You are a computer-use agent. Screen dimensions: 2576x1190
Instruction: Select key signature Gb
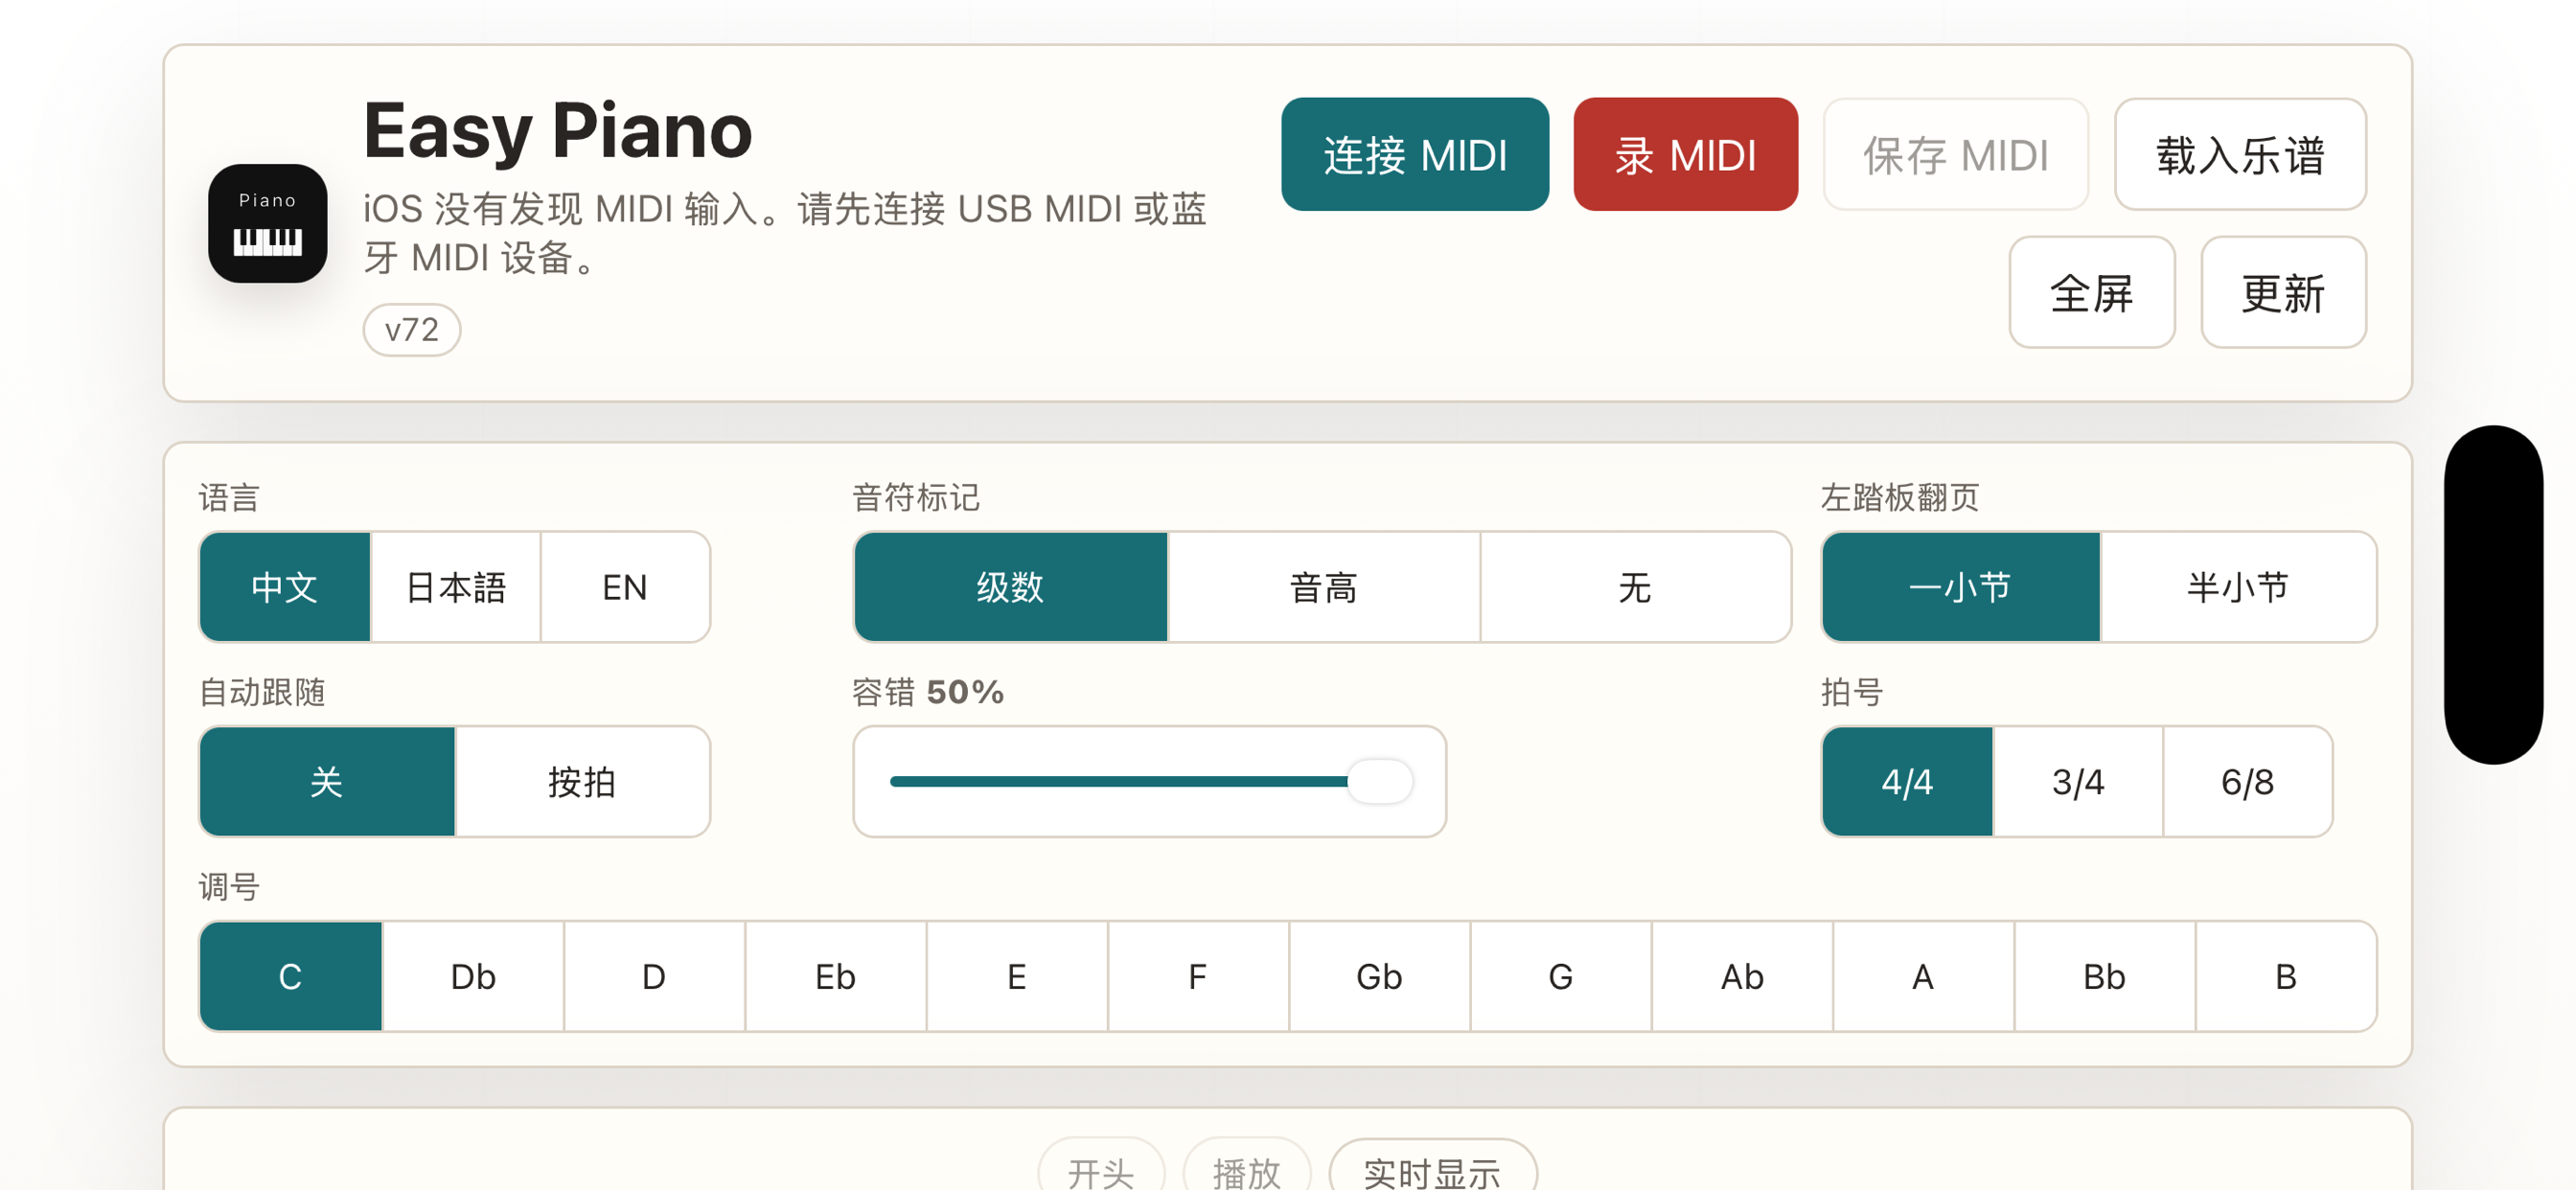point(1379,976)
